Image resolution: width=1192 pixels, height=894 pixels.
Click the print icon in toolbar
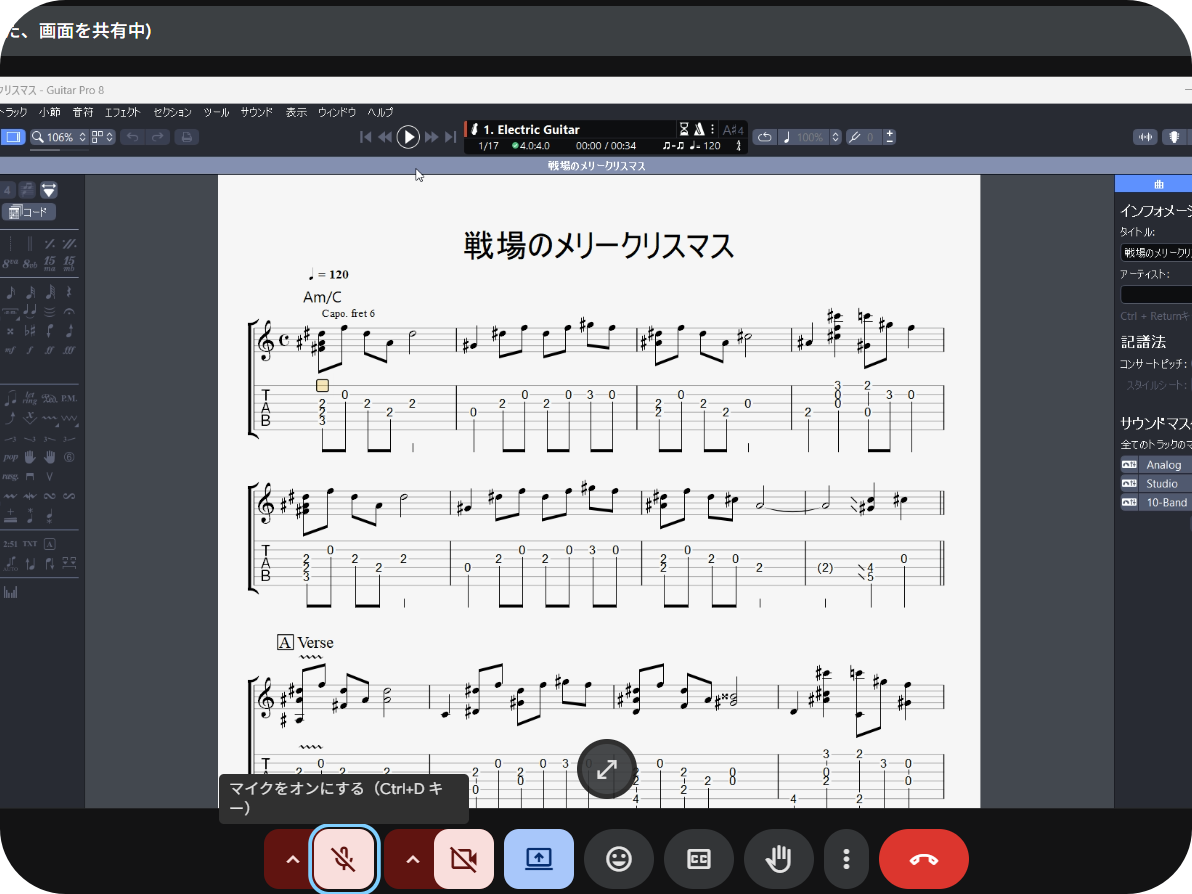pos(186,137)
